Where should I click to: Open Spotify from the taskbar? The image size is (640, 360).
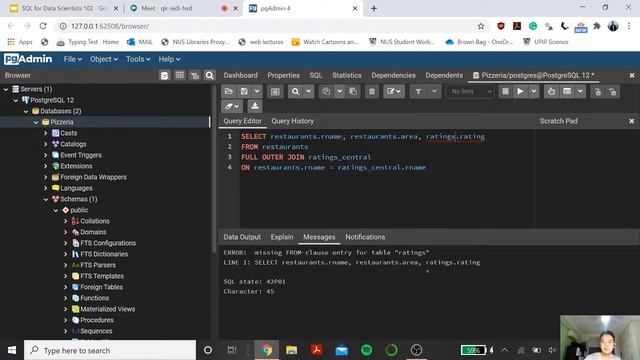[x=367, y=350]
